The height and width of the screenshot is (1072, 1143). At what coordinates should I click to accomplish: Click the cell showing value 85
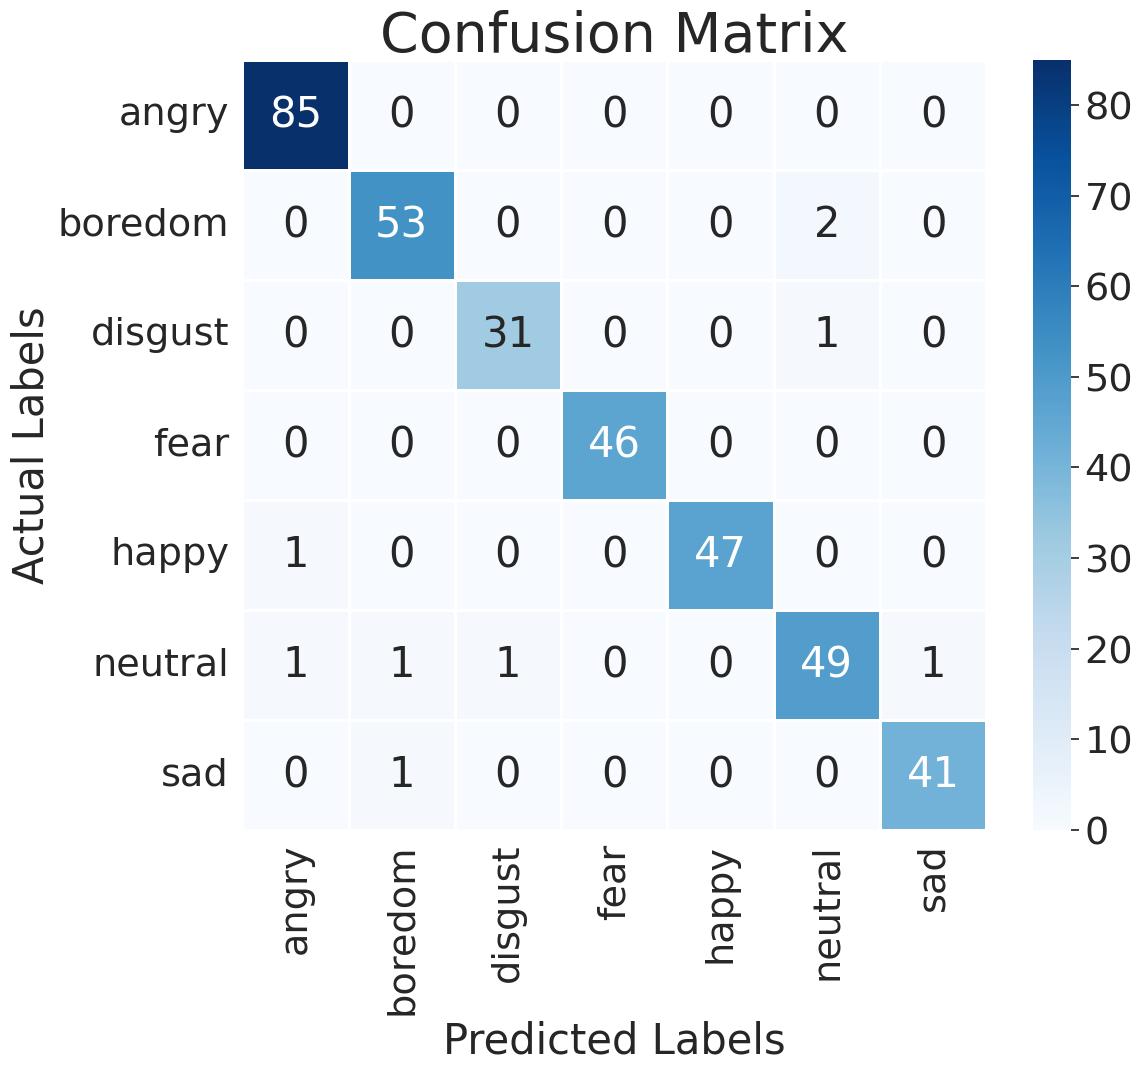(296, 114)
